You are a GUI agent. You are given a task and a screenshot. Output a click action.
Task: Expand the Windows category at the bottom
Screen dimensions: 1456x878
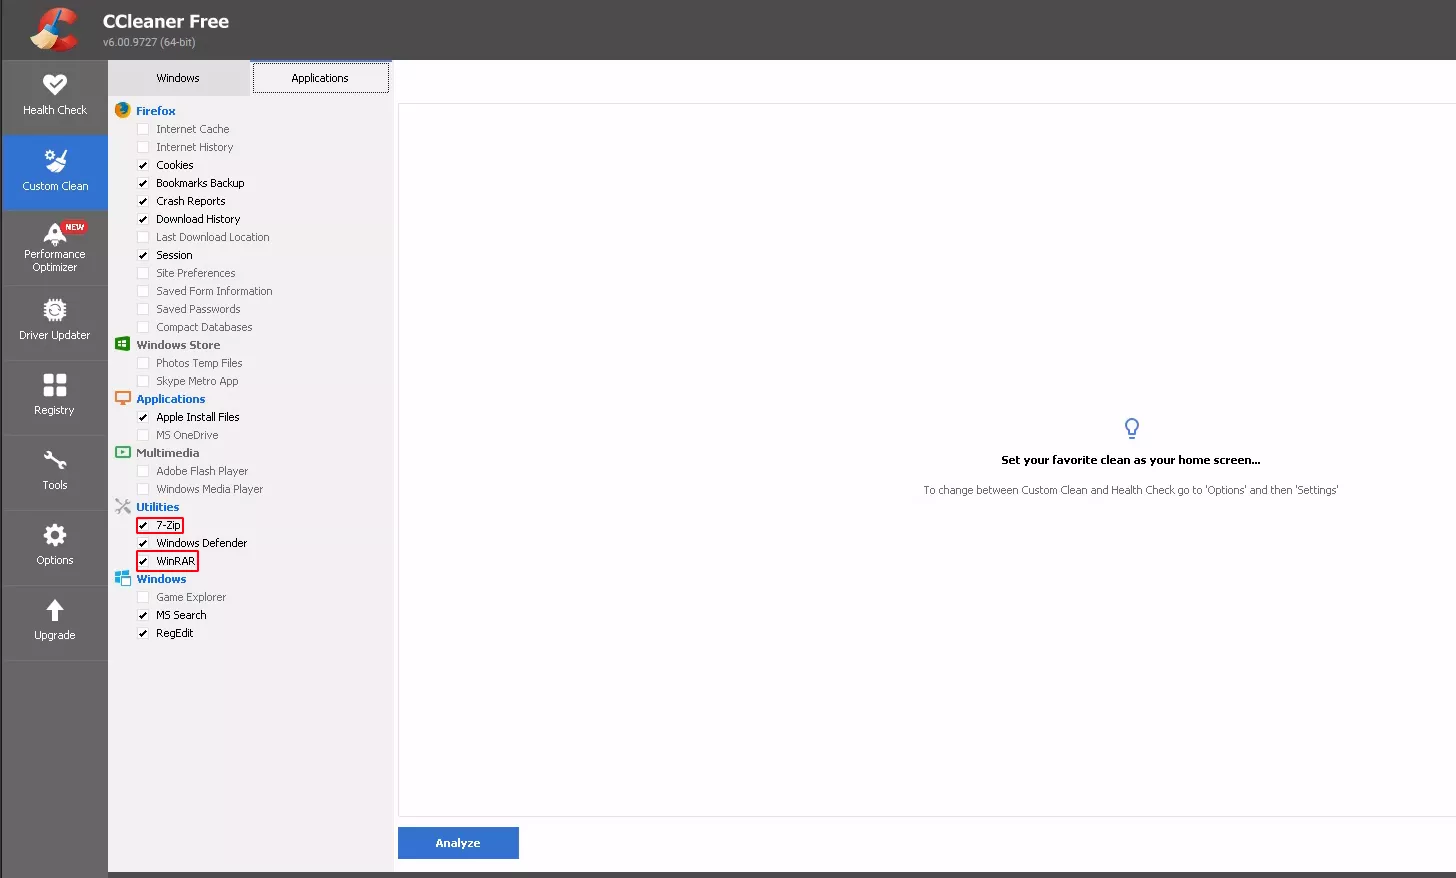122,579
